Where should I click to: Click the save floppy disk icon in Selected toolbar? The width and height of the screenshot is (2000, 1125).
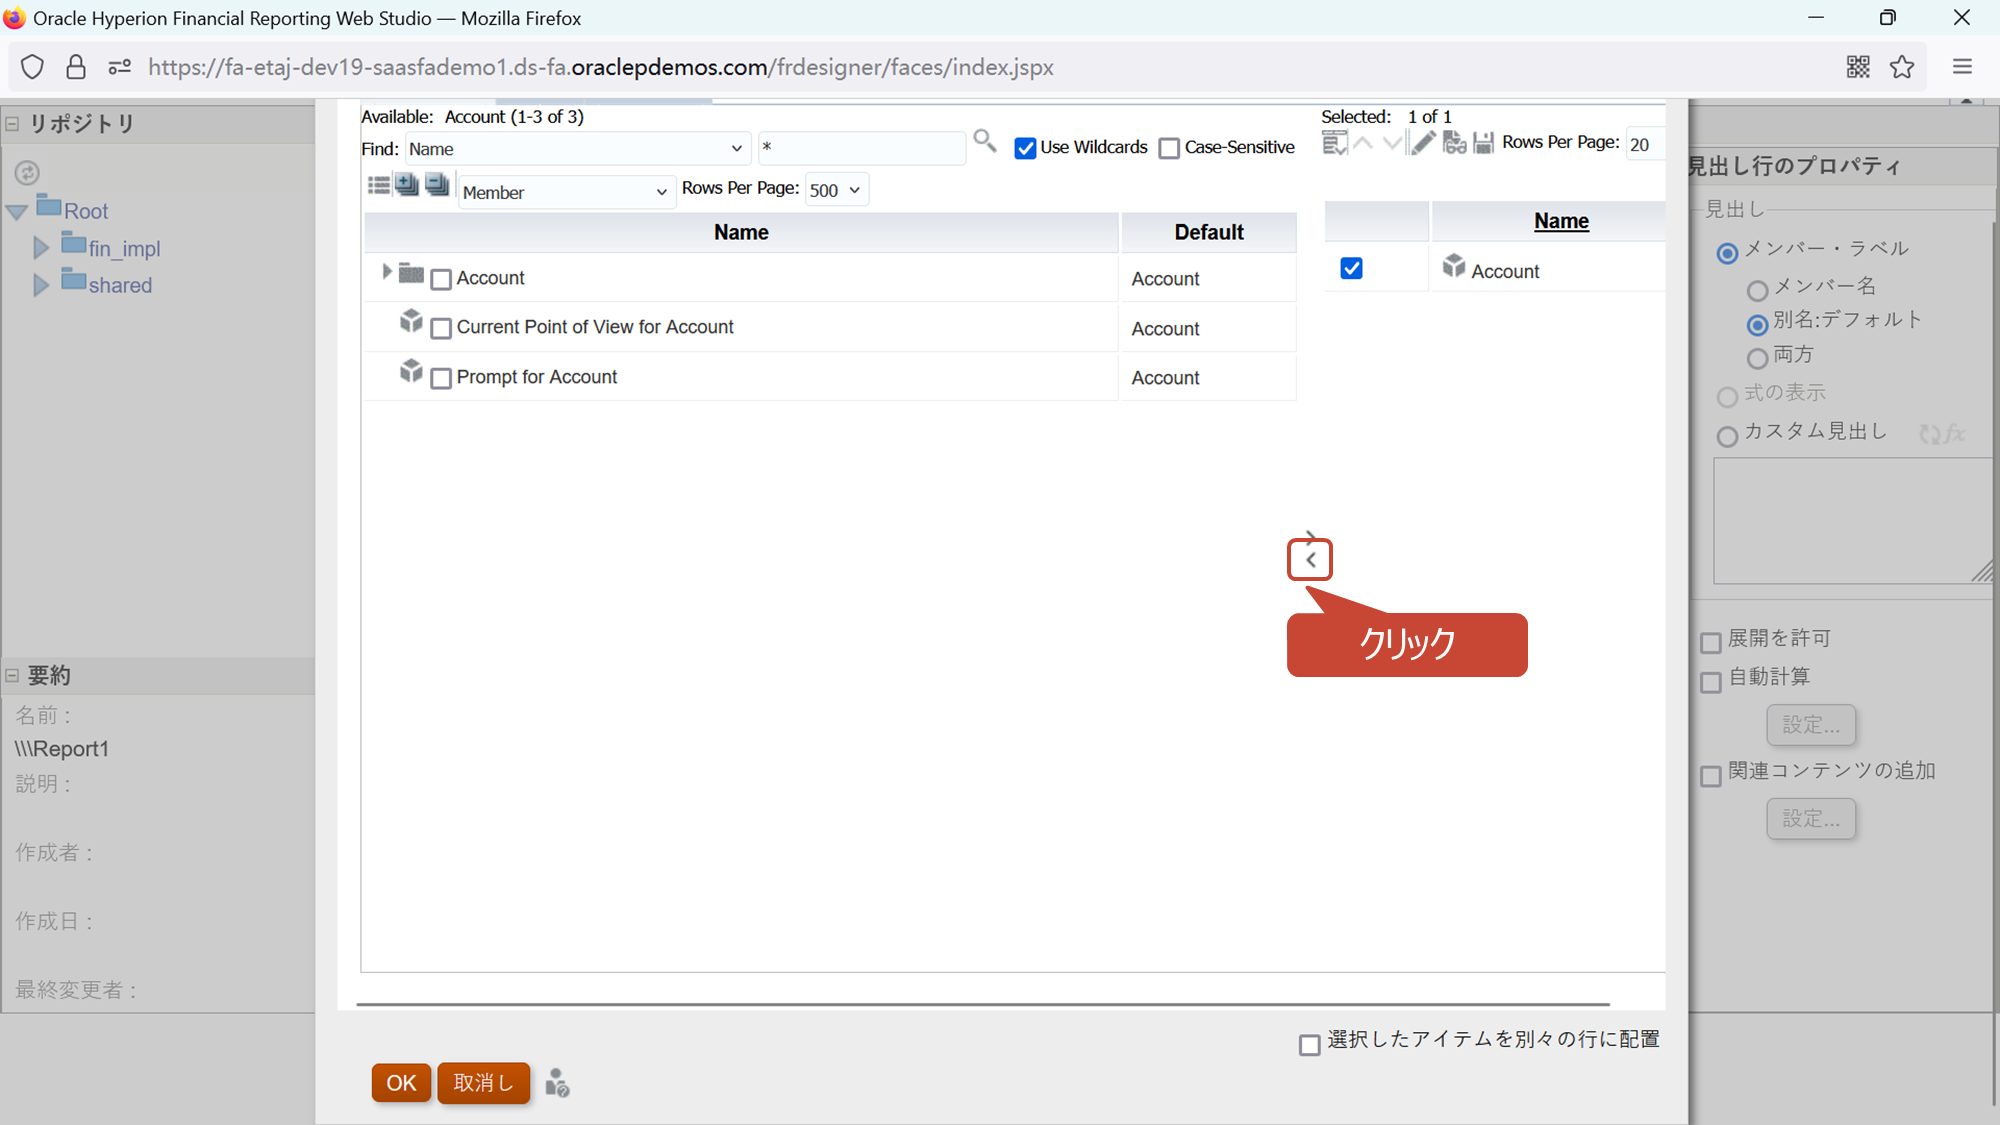pyautogui.click(x=1483, y=143)
